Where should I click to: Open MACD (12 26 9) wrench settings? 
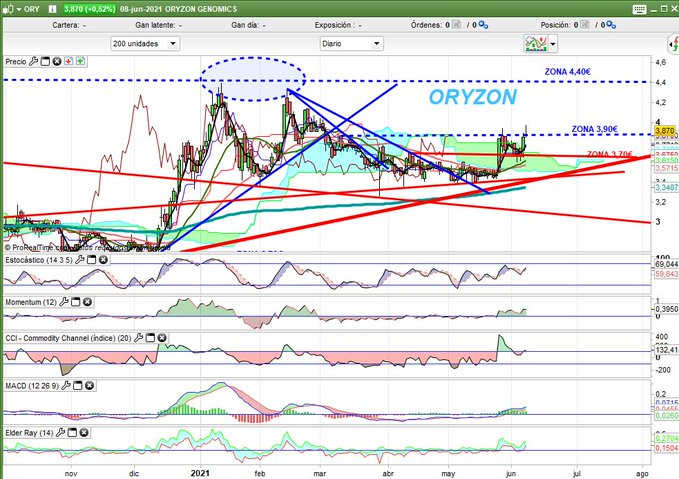click(x=66, y=385)
